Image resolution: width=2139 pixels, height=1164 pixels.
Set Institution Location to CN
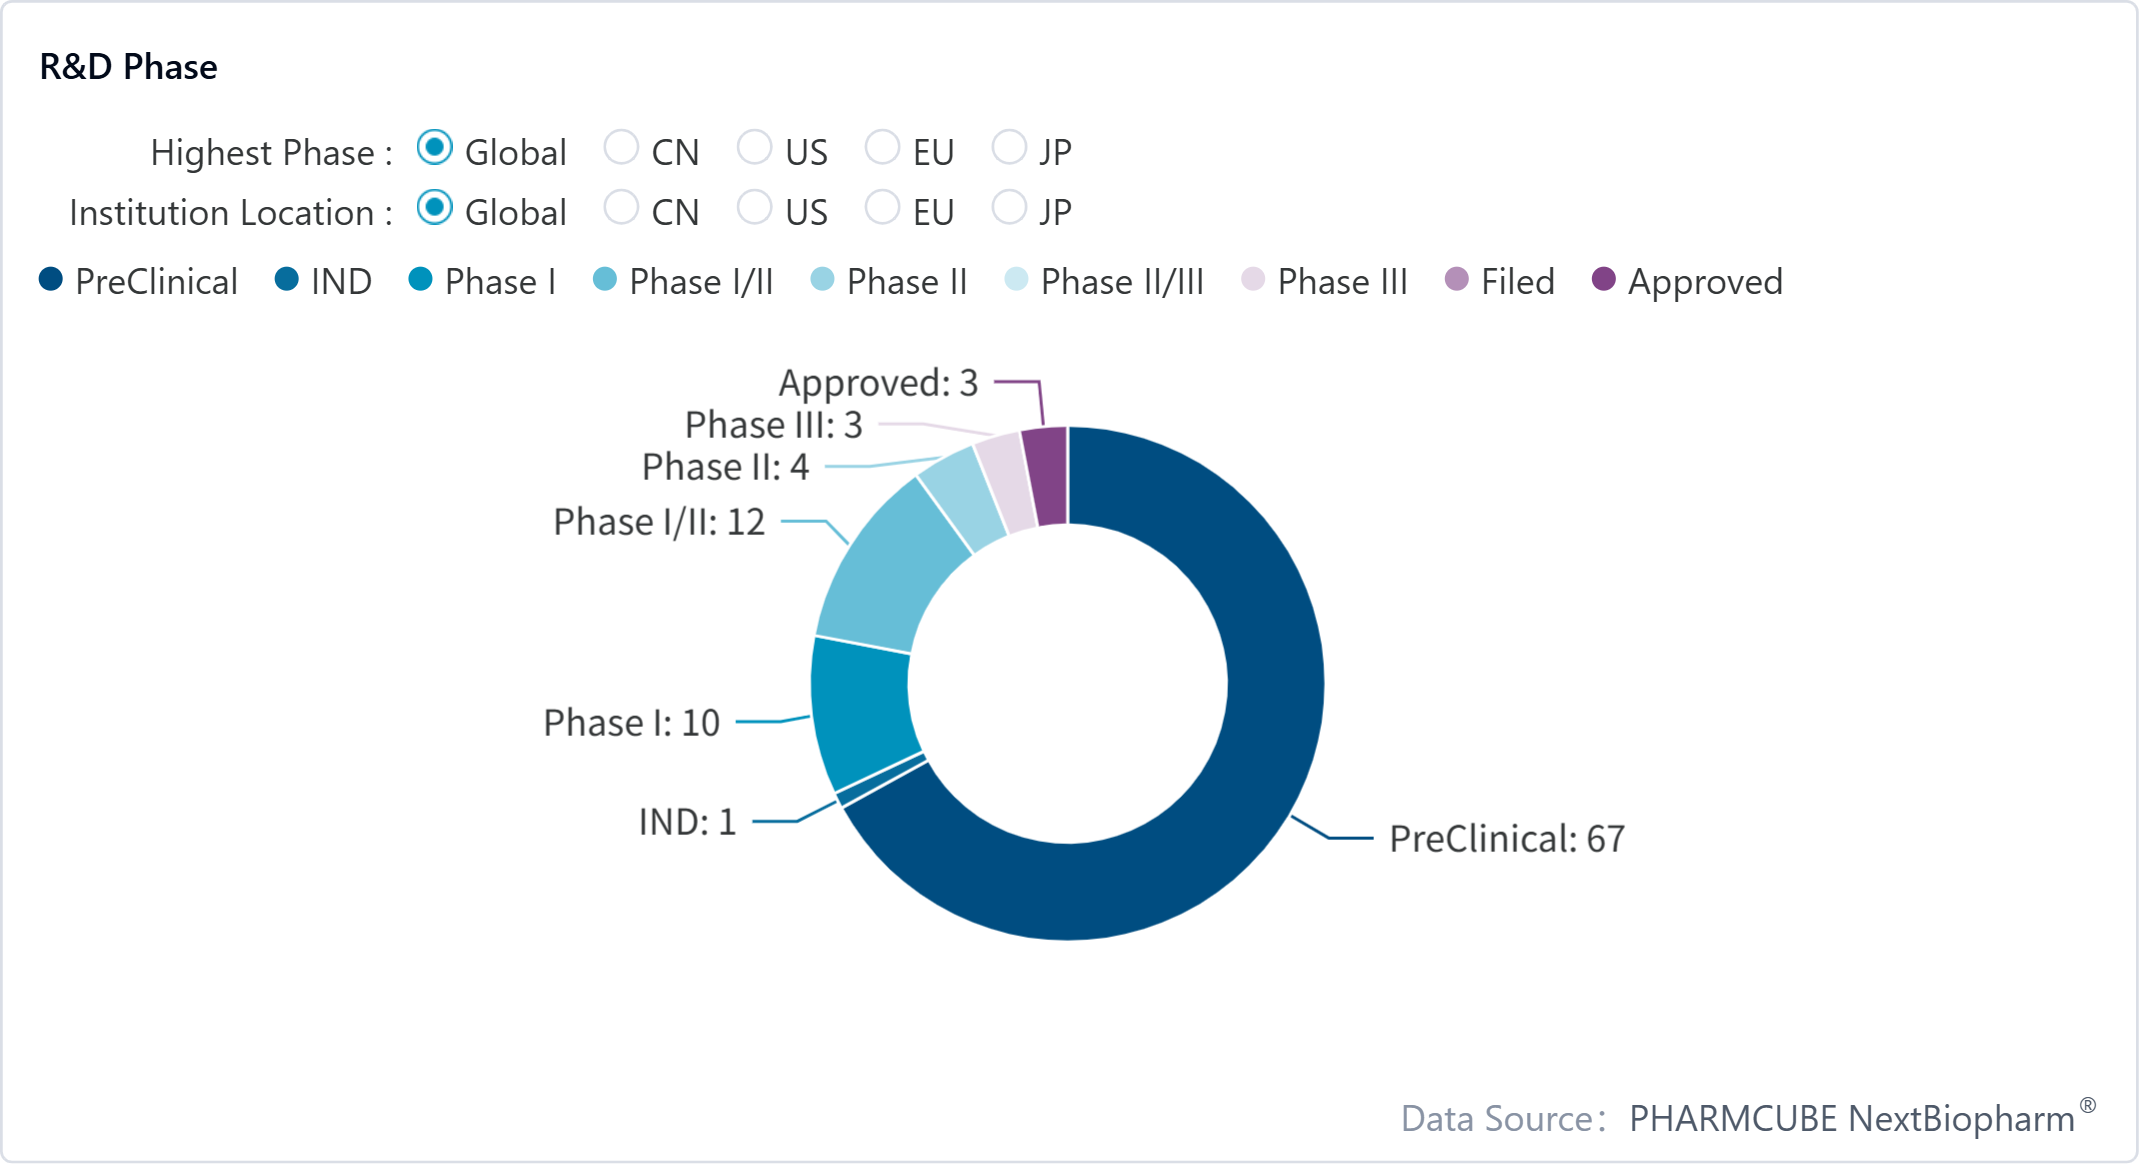(x=621, y=208)
